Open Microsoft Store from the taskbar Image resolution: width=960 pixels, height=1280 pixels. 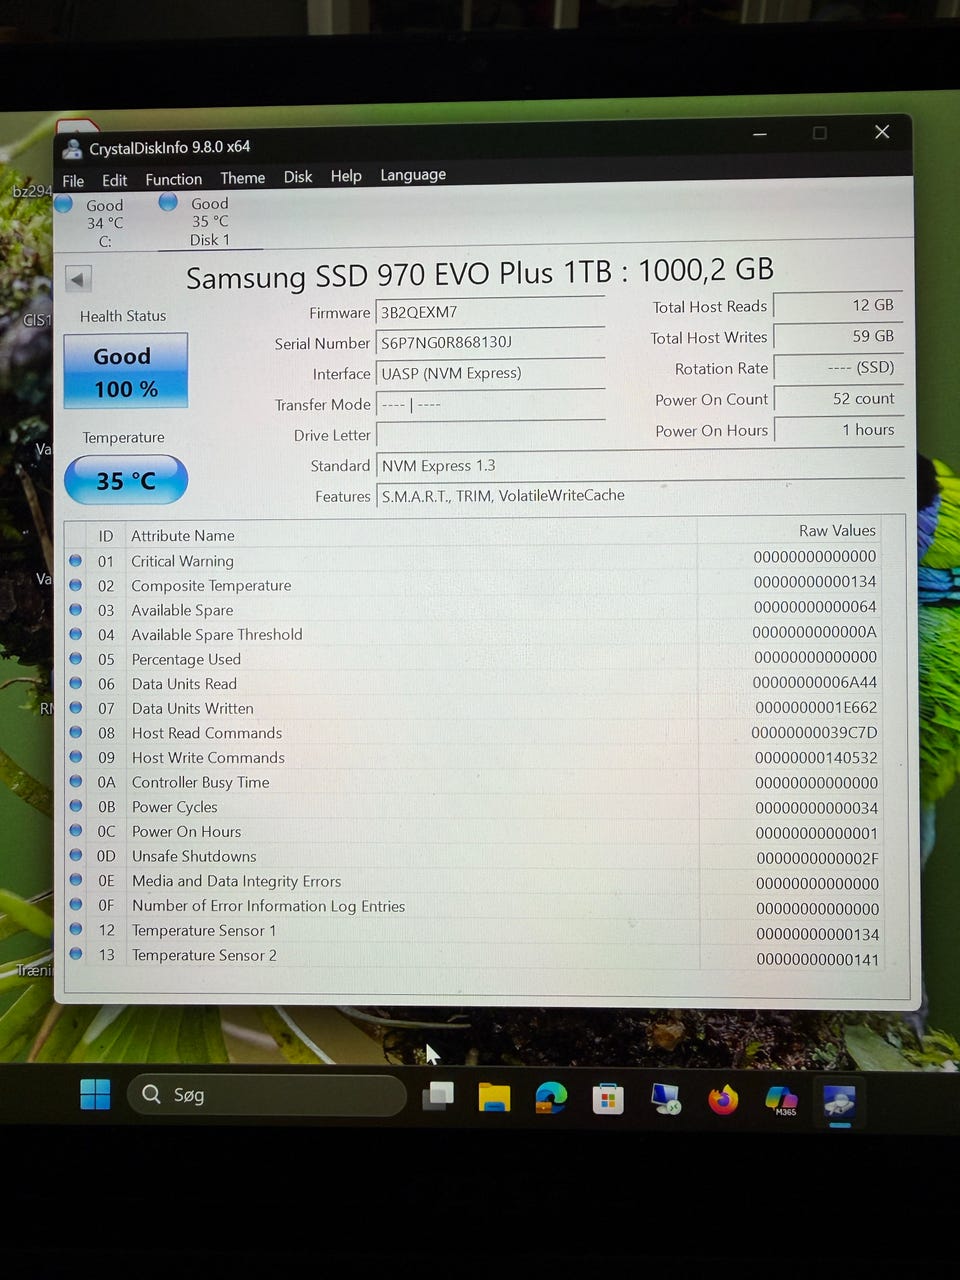tap(607, 1099)
